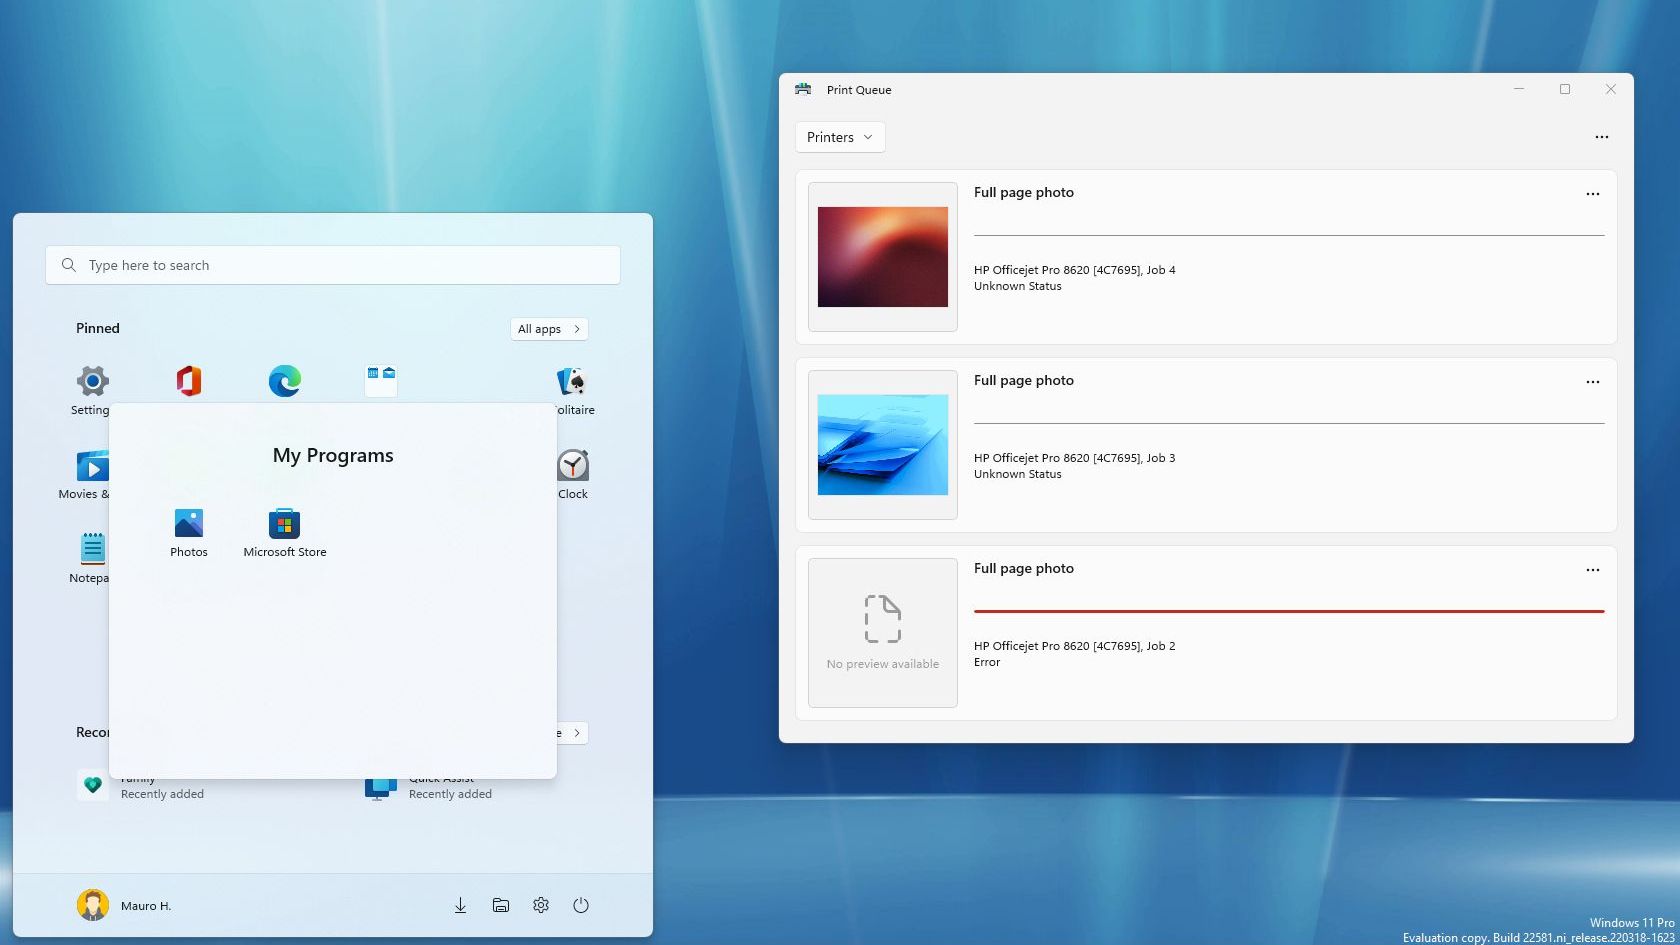Click Print Queue app icon in title bar

(803, 89)
